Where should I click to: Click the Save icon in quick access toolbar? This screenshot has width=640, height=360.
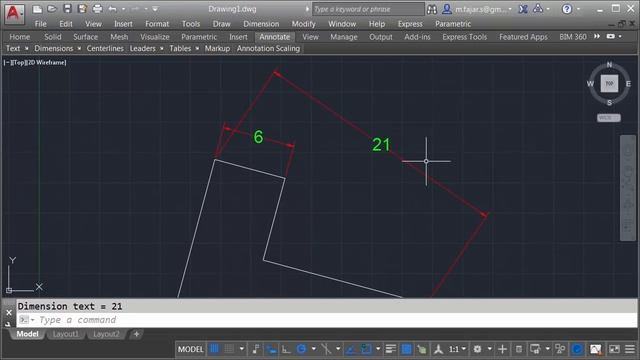[67, 9]
